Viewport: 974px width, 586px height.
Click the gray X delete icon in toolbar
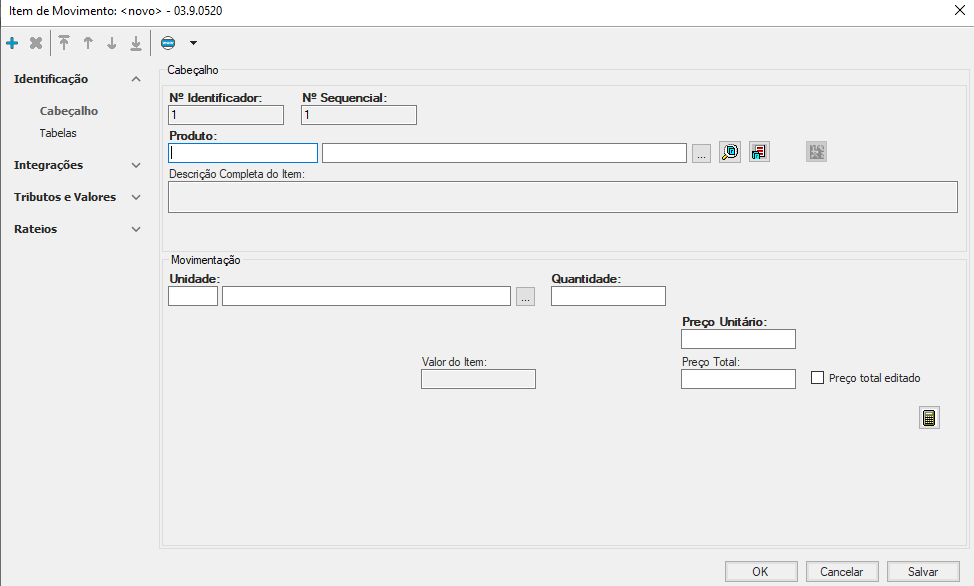pyautogui.click(x=36, y=43)
